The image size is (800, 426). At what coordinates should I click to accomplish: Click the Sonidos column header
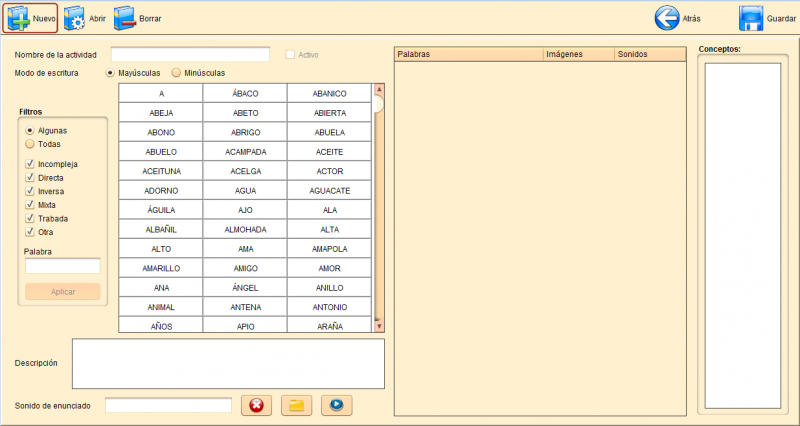pyautogui.click(x=651, y=54)
